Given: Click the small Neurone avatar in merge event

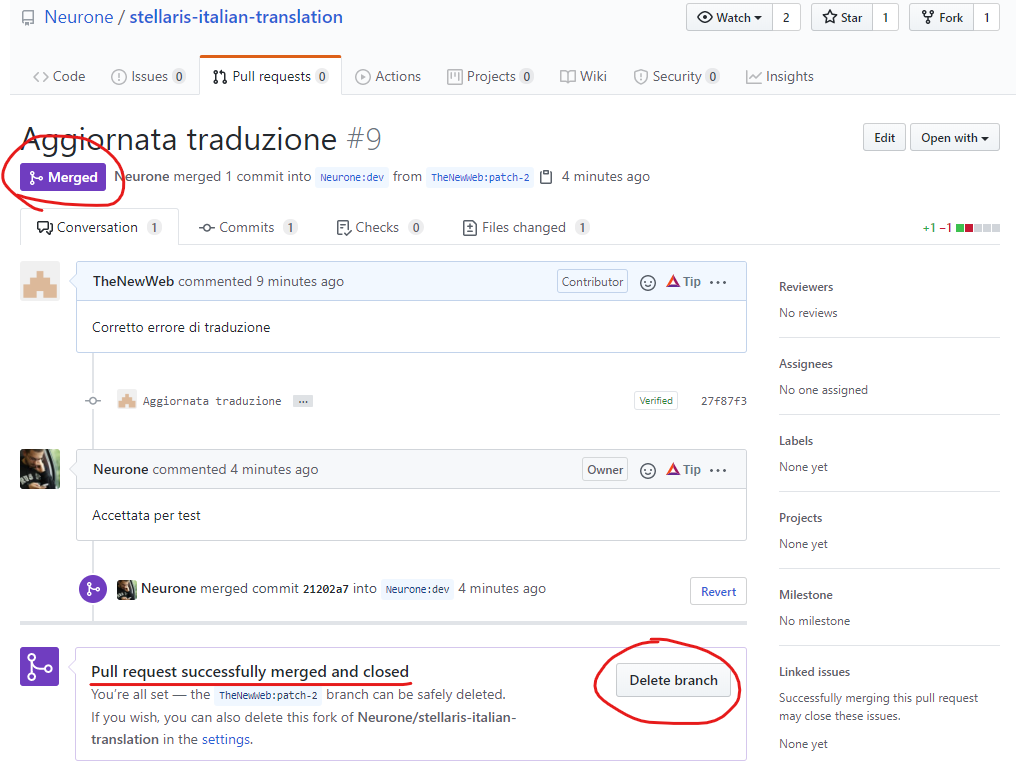Looking at the screenshot, I should coord(126,589).
